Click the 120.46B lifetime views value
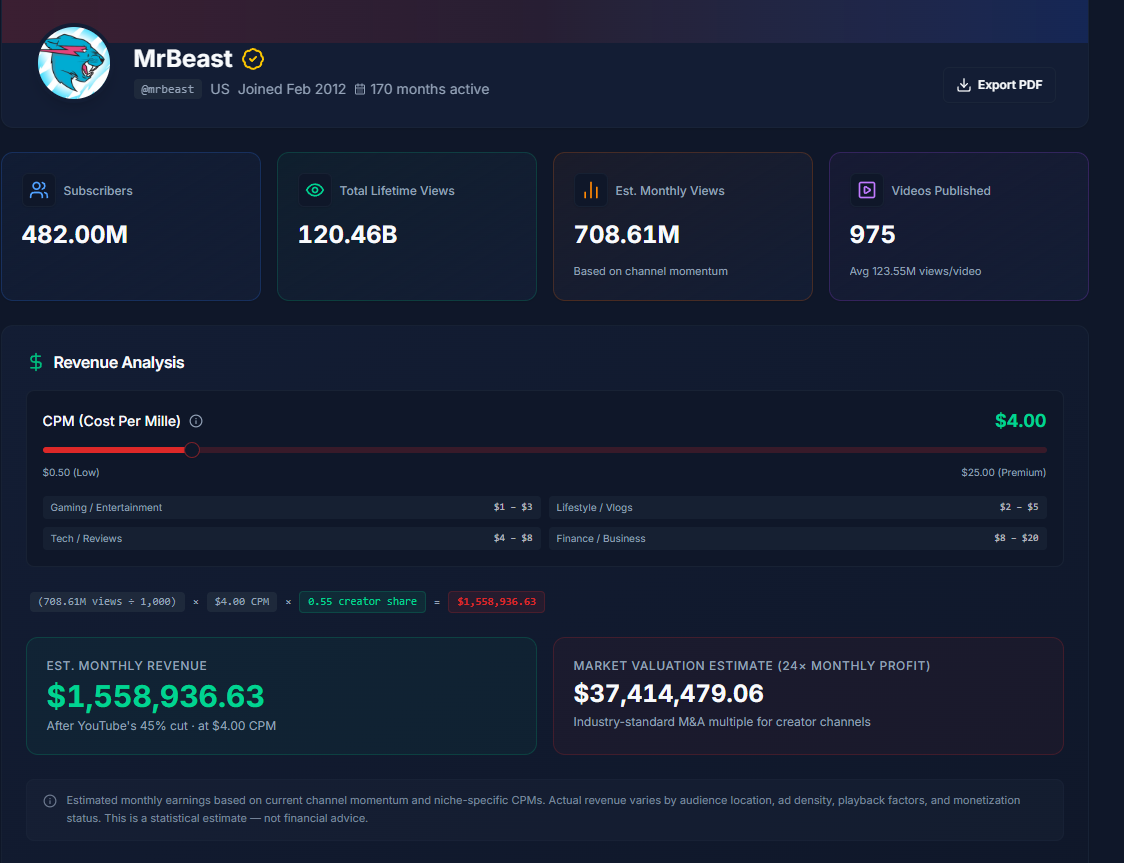Screen dimensions: 1124x863 pyautogui.click(x=348, y=234)
